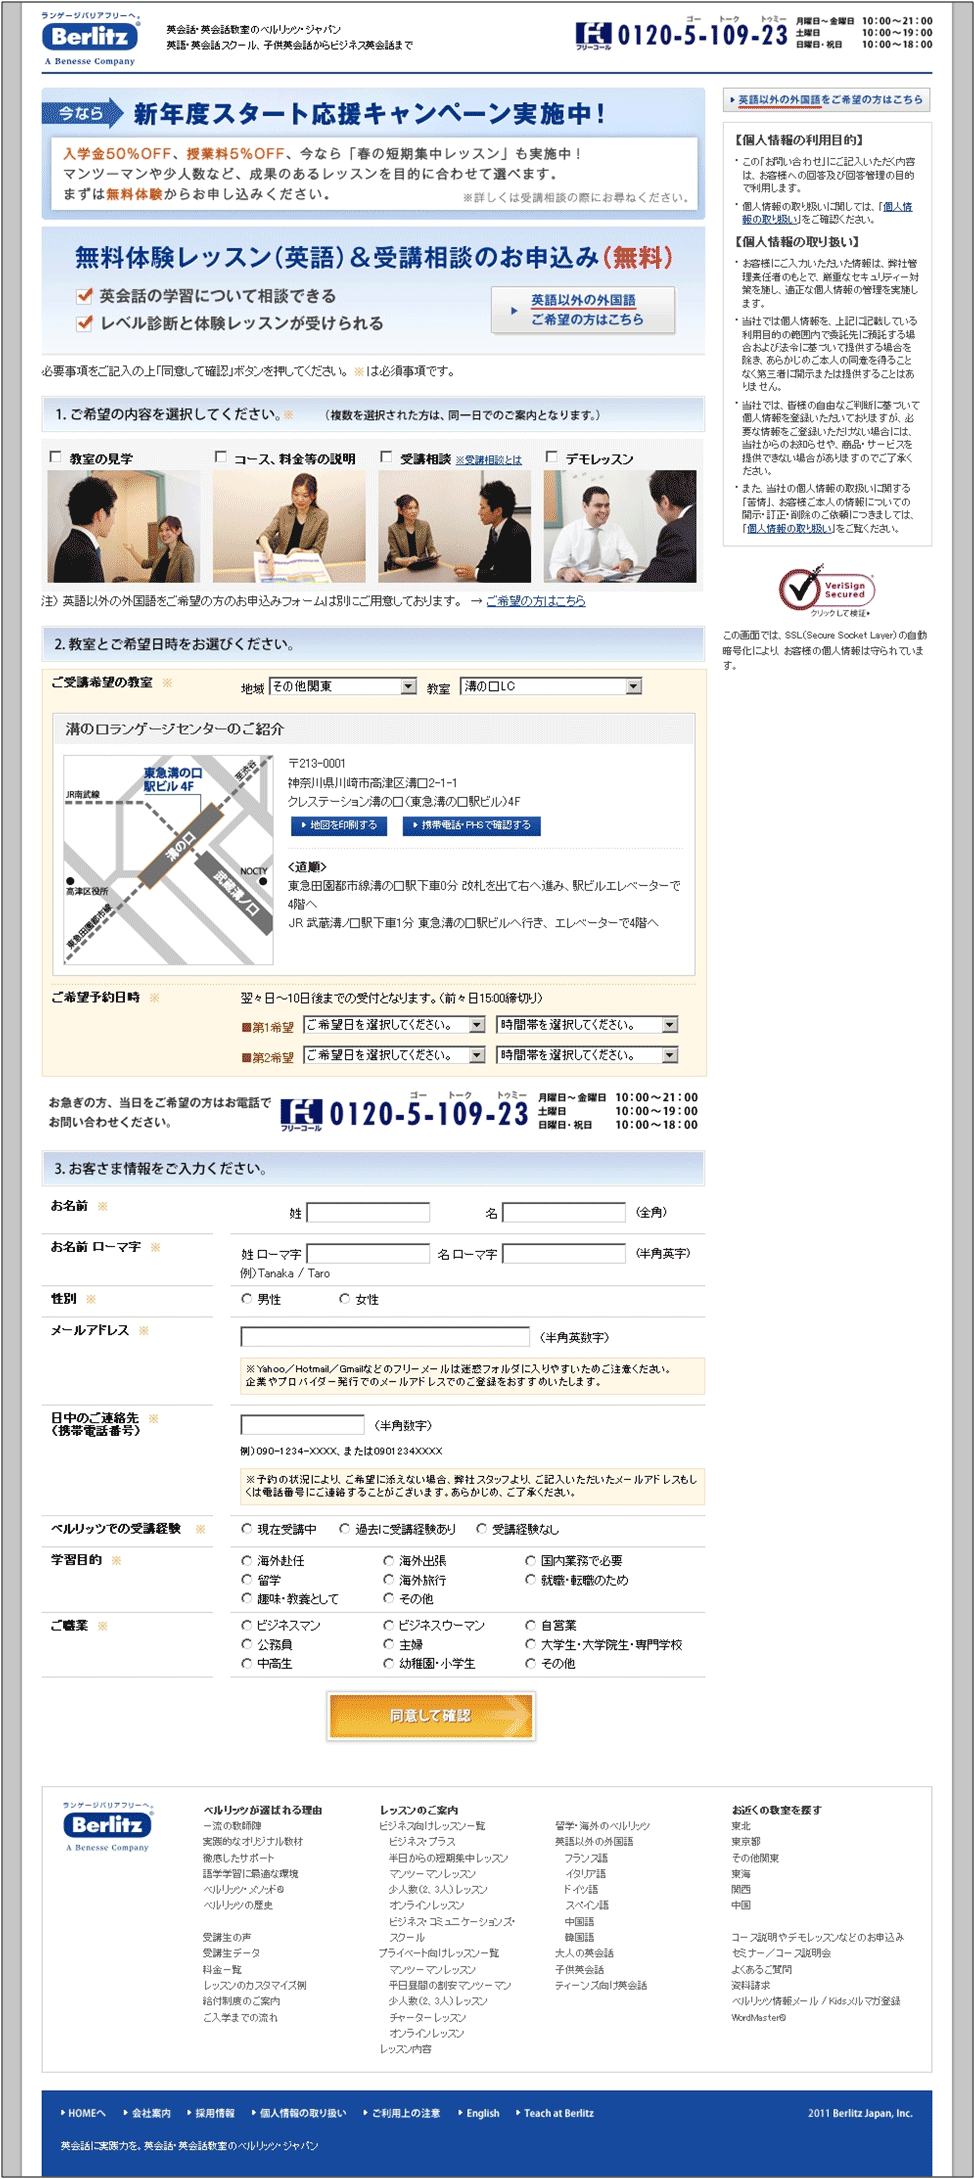The width and height of the screenshot is (975, 2179).
Task: Select 受講経験なし radio option
Action: pos(482,1528)
